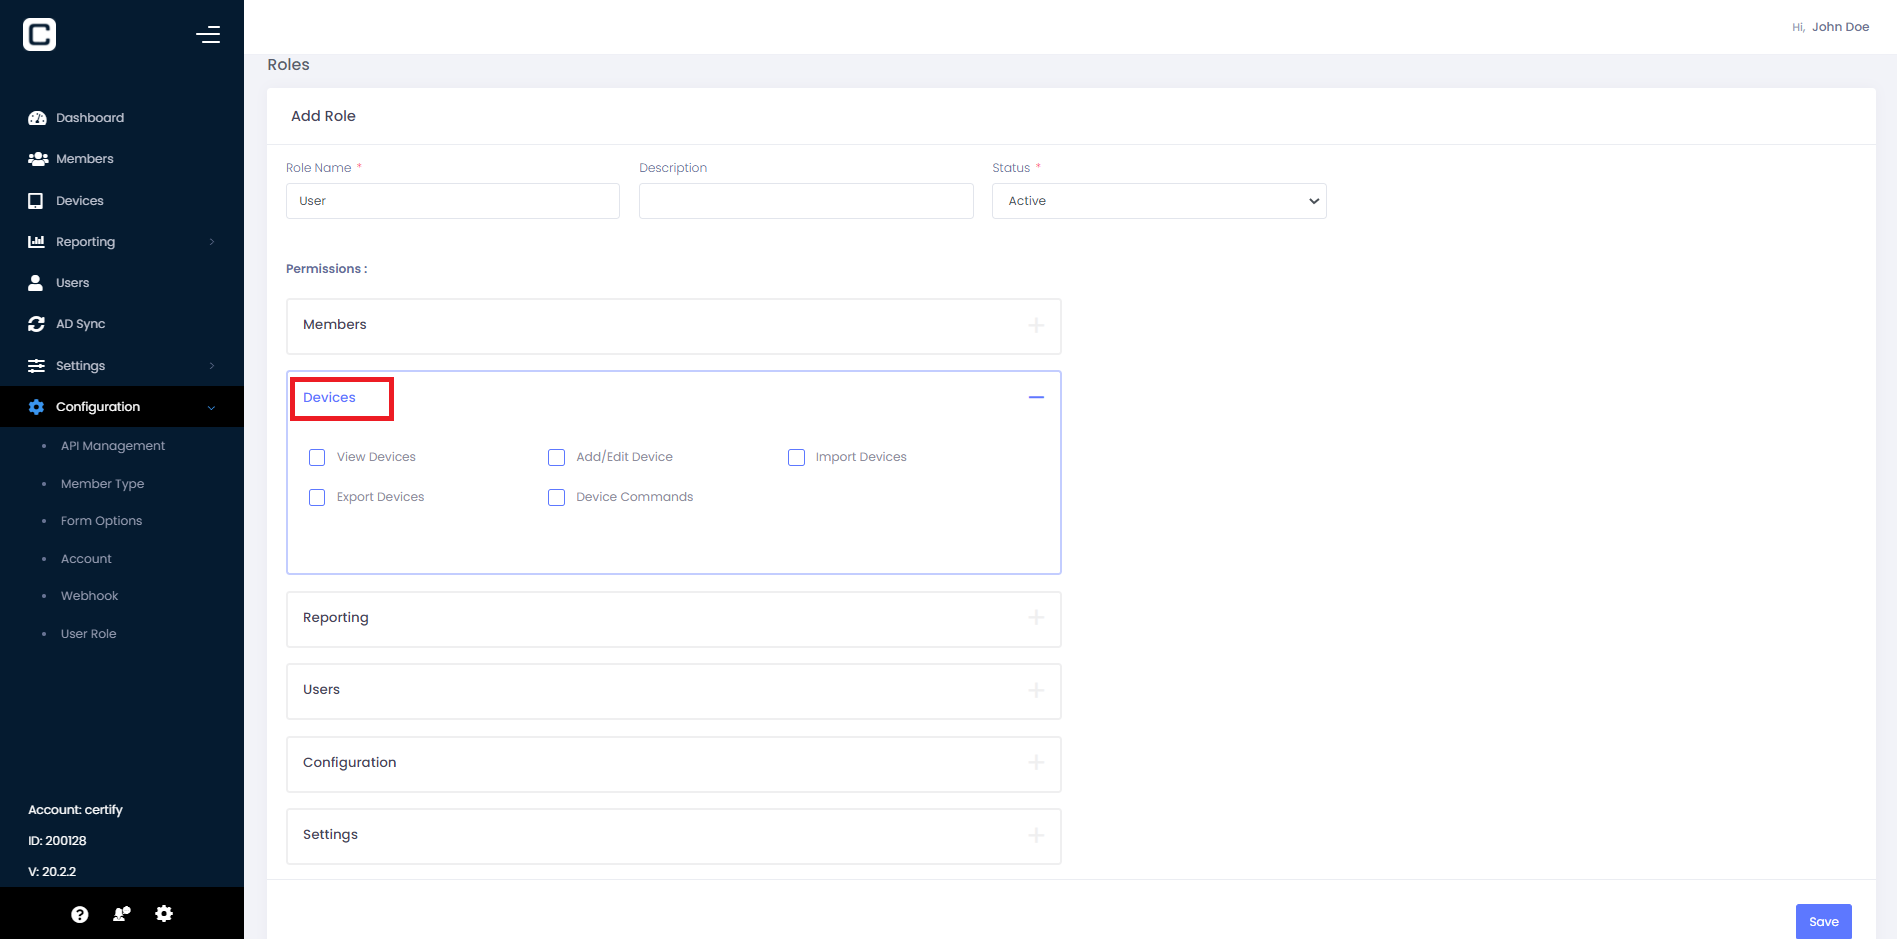Click the 'Permissions :' label
This screenshot has width=1897, height=939.
pyautogui.click(x=326, y=269)
